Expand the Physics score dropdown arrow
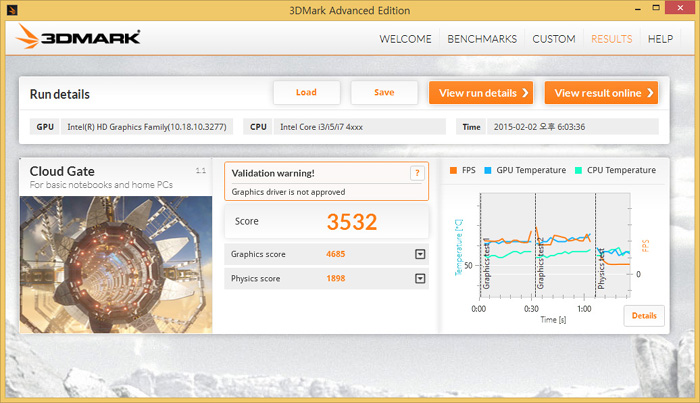Viewport: 700px width, 403px height. (x=420, y=278)
